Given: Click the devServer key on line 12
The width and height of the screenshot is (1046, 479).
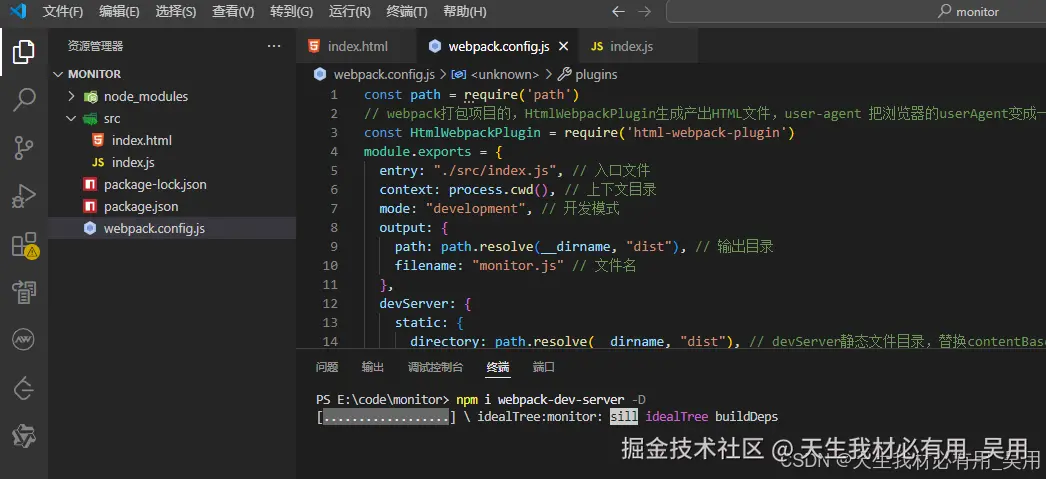Looking at the screenshot, I should [x=414, y=304].
